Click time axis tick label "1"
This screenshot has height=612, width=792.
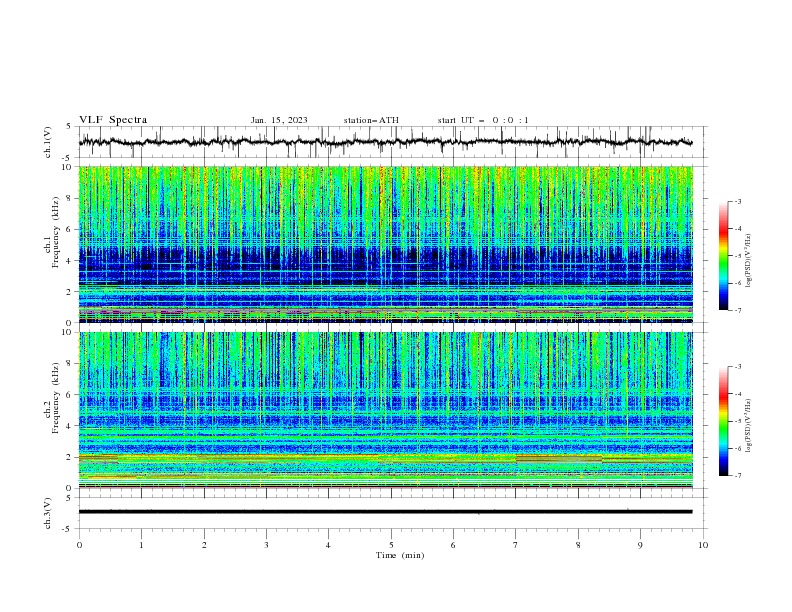click(x=141, y=545)
